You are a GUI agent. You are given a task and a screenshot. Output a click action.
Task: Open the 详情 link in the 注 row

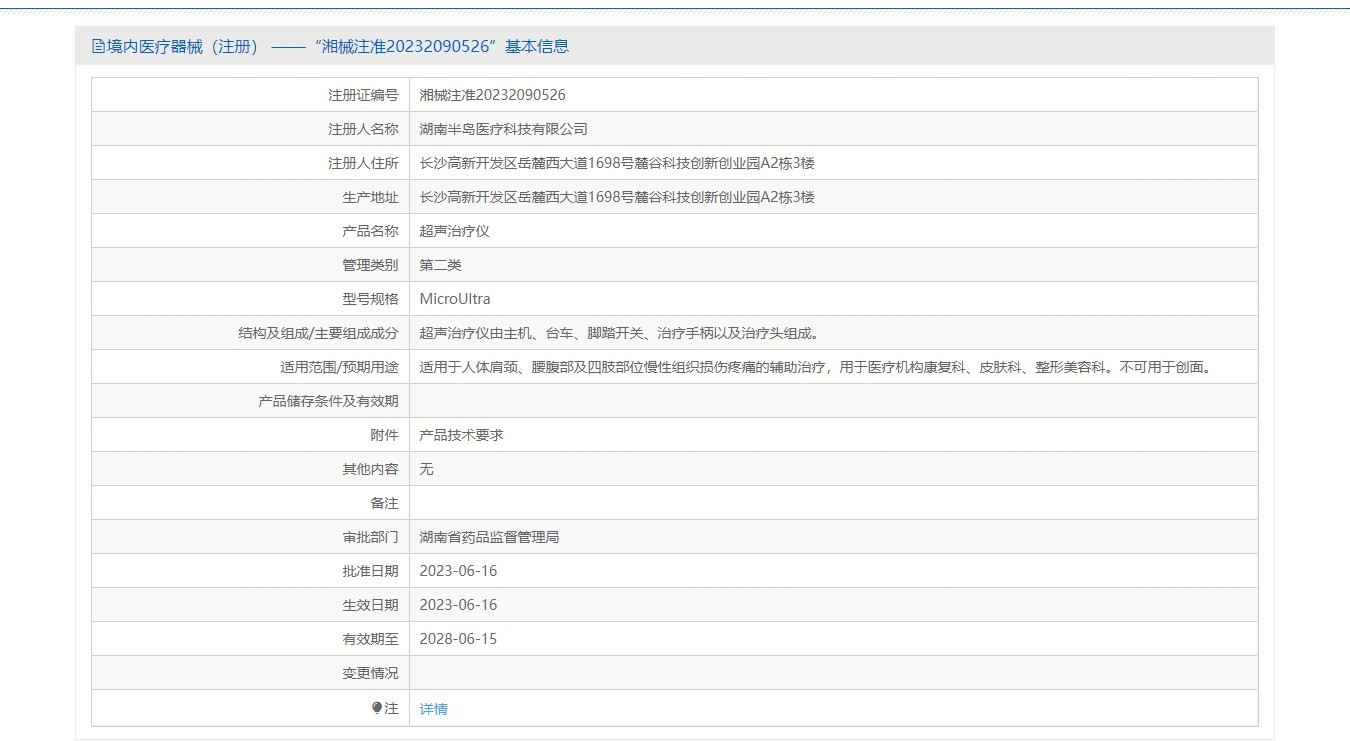433,709
